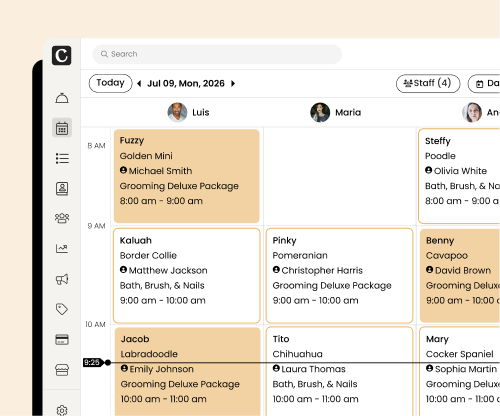Open the contacts book sidebar icon
This screenshot has height=416, width=500.
62,189
